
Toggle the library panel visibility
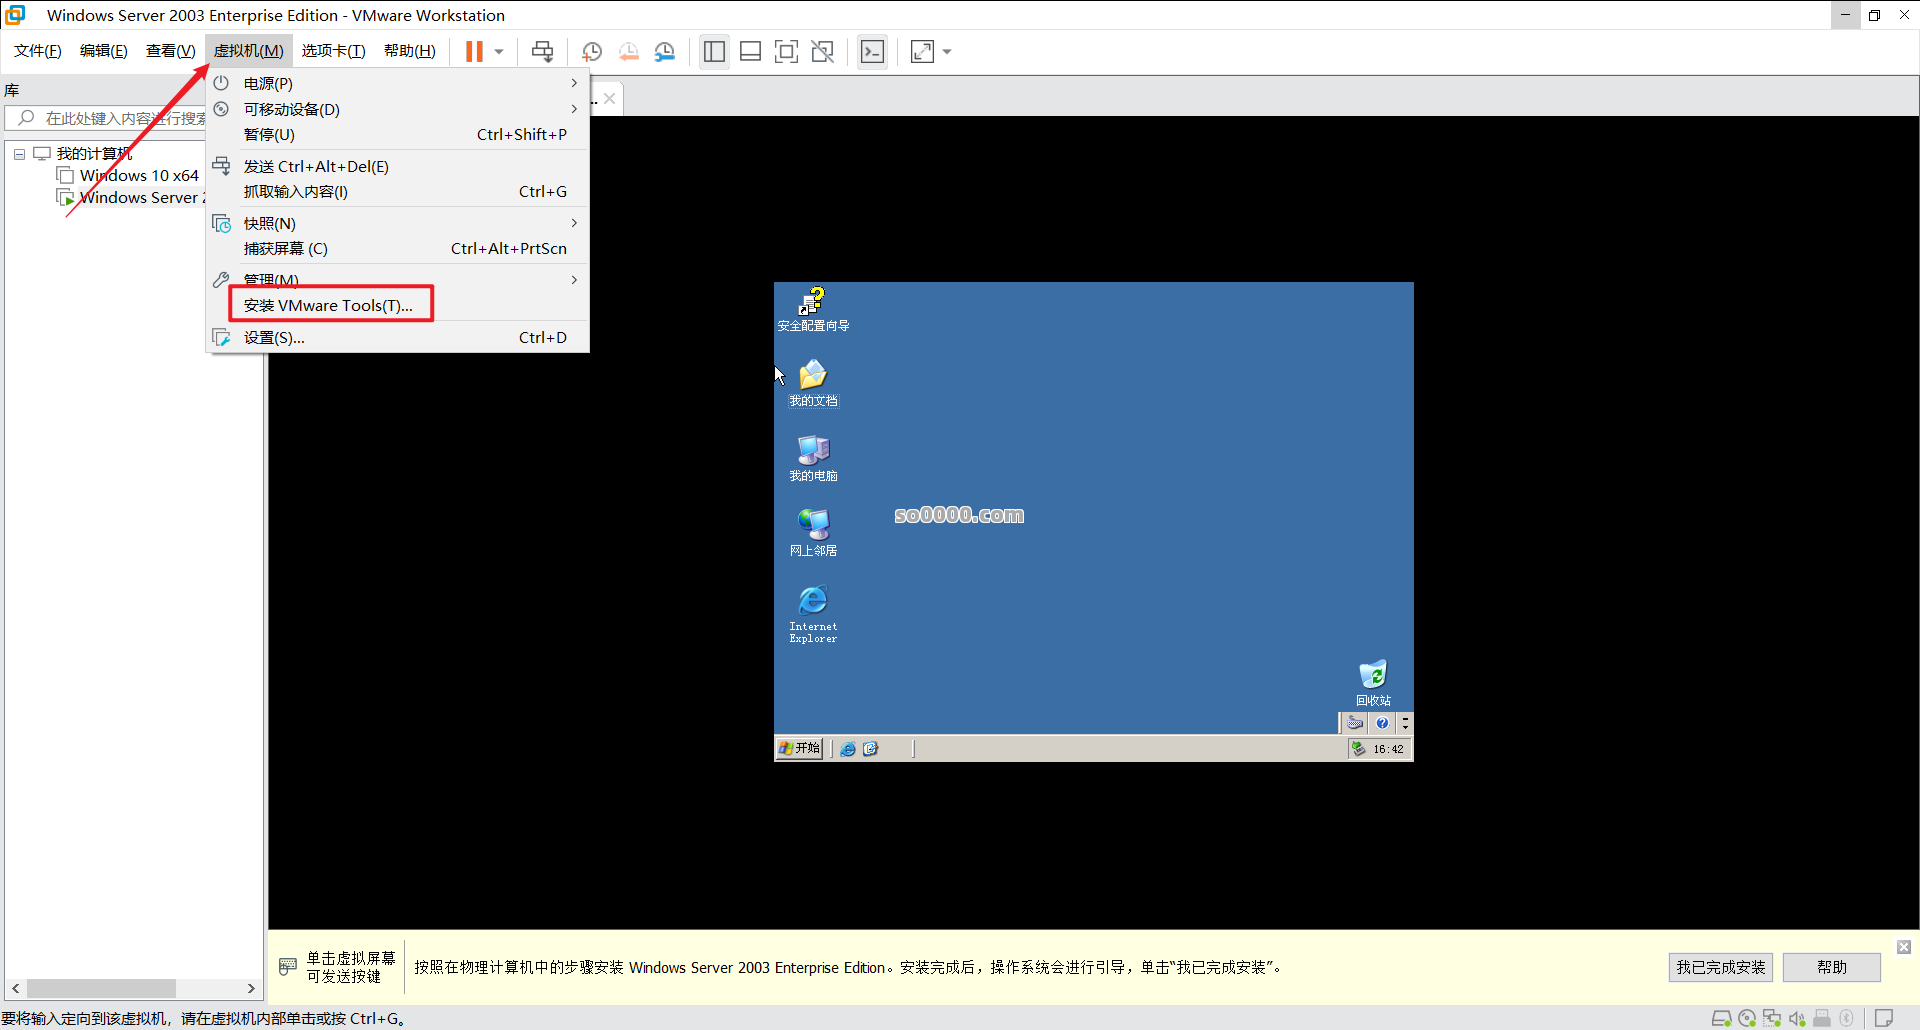pos(714,51)
